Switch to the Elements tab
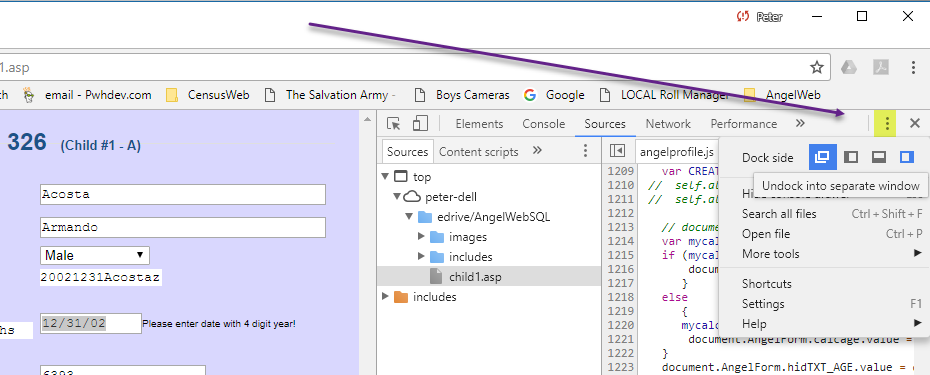Viewport: 930px width, 375px height. 479,123
